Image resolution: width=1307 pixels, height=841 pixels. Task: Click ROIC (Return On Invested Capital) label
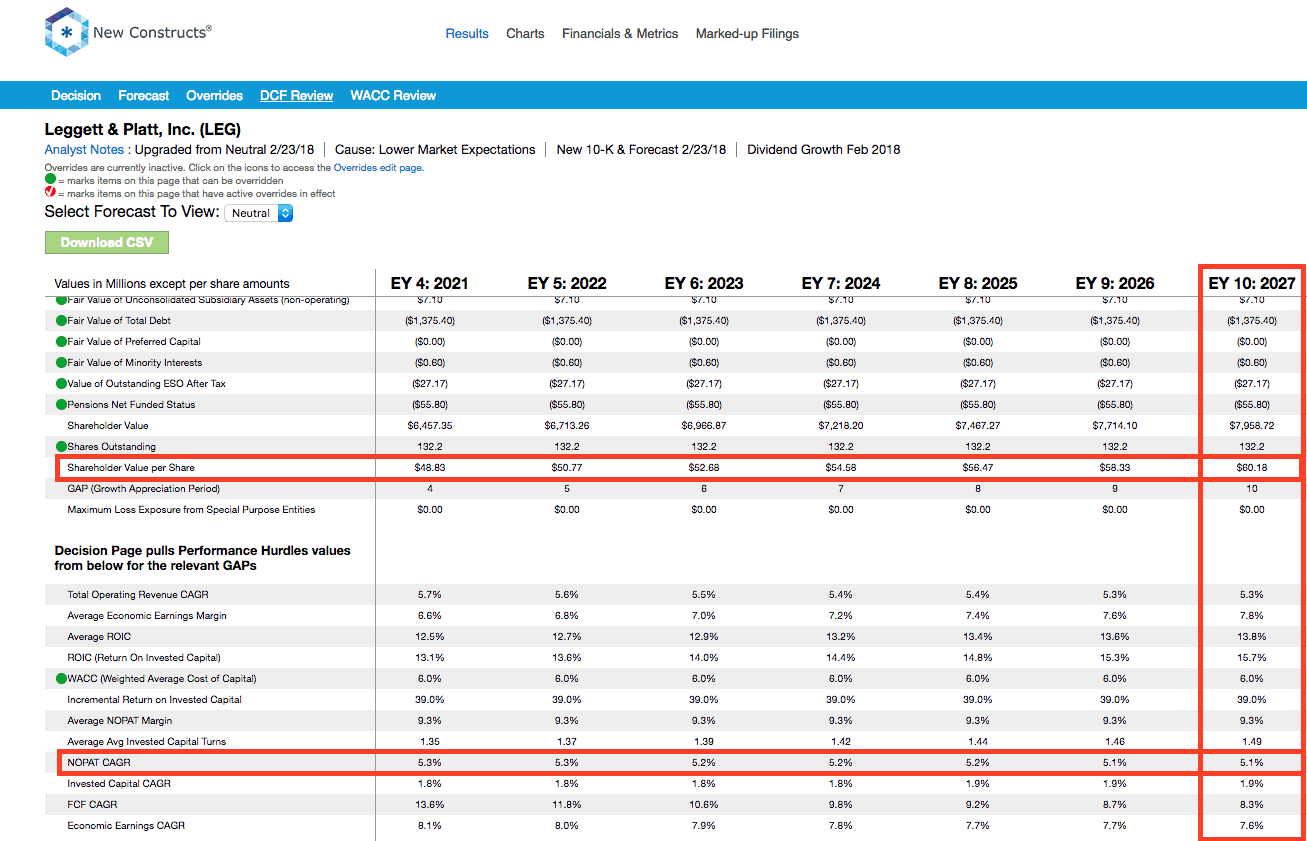[144, 658]
